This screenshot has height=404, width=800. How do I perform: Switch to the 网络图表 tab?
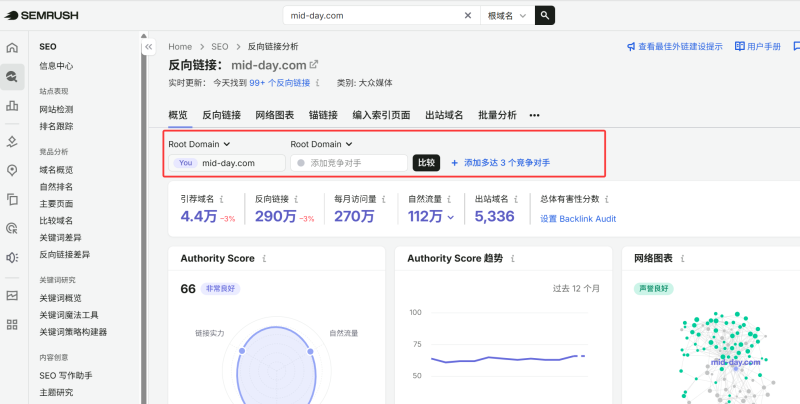pyautogui.click(x=275, y=115)
